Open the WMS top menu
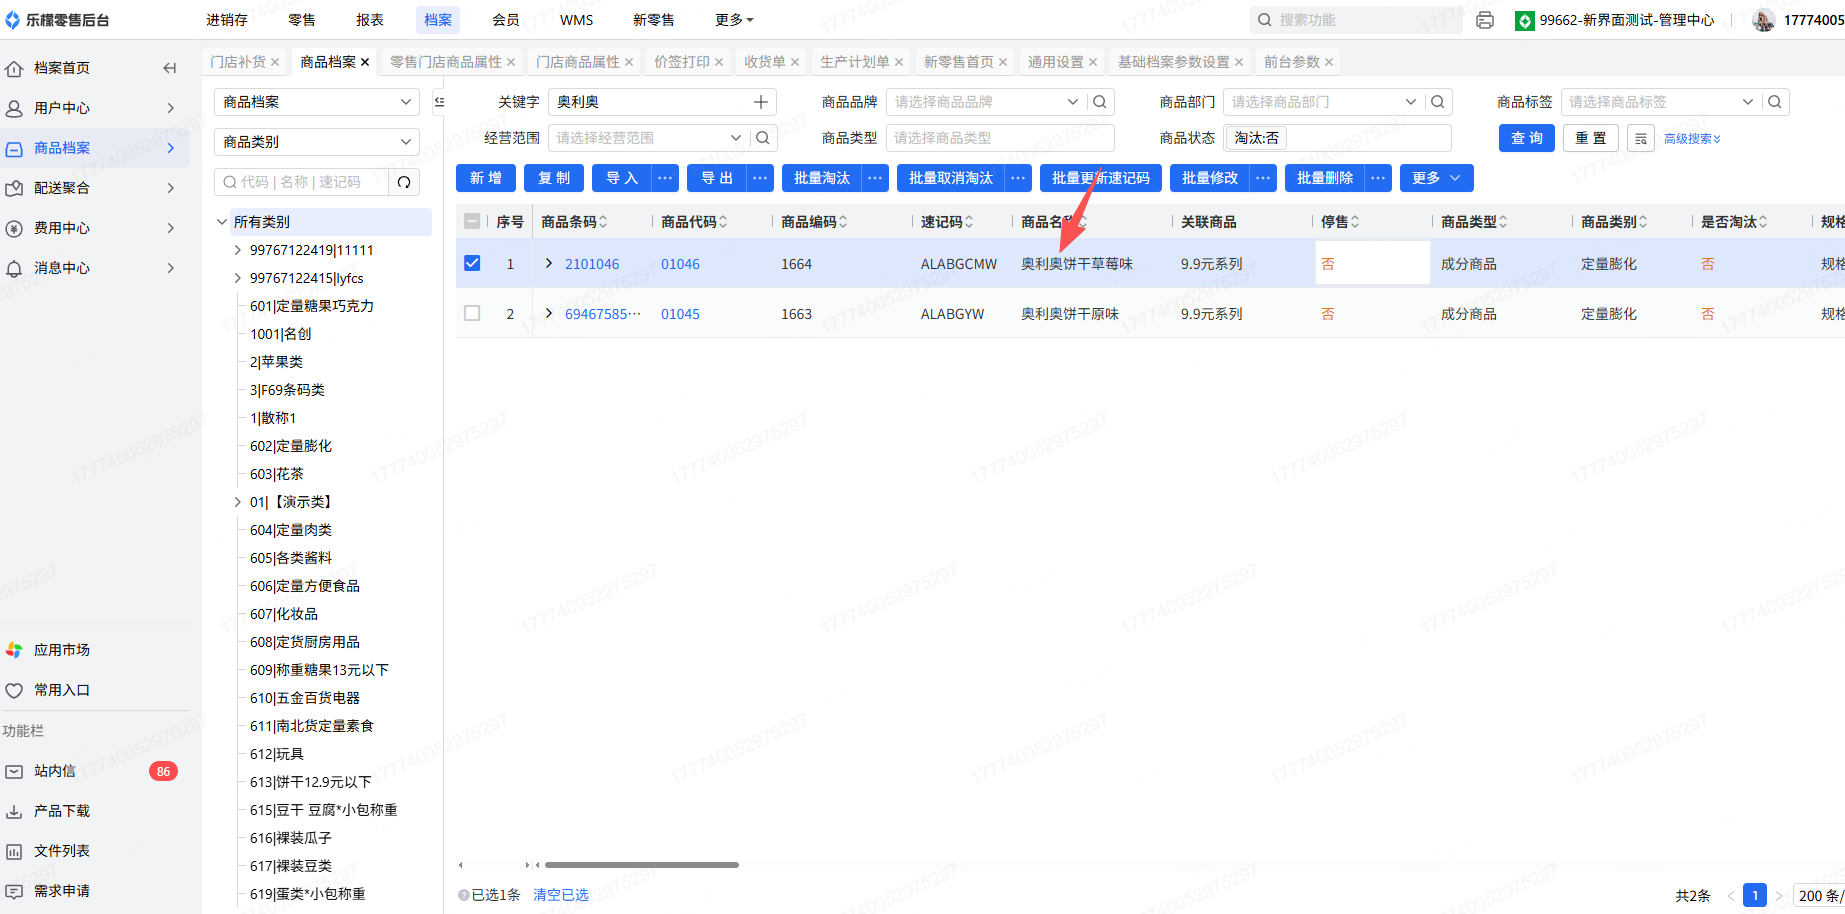The width and height of the screenshot is (1845, 914). (x=577, y=20)
